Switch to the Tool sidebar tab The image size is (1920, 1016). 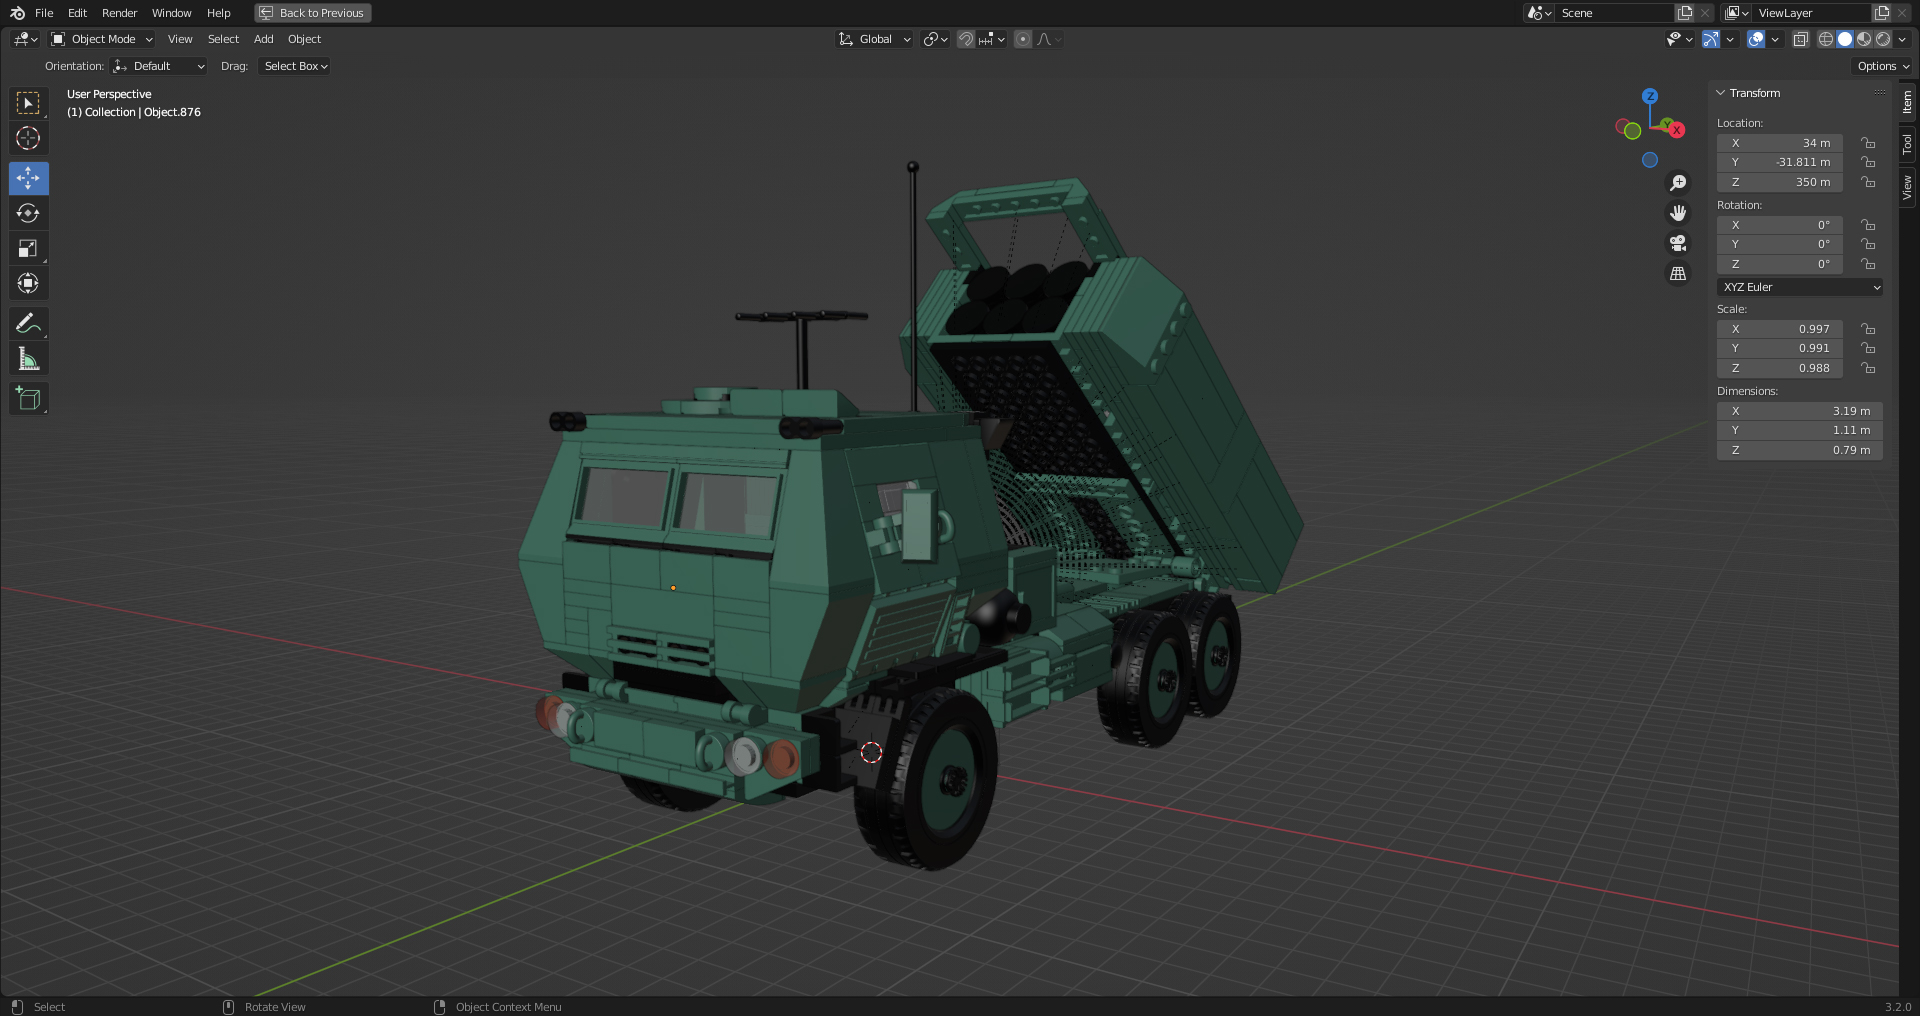point(1908,144)
